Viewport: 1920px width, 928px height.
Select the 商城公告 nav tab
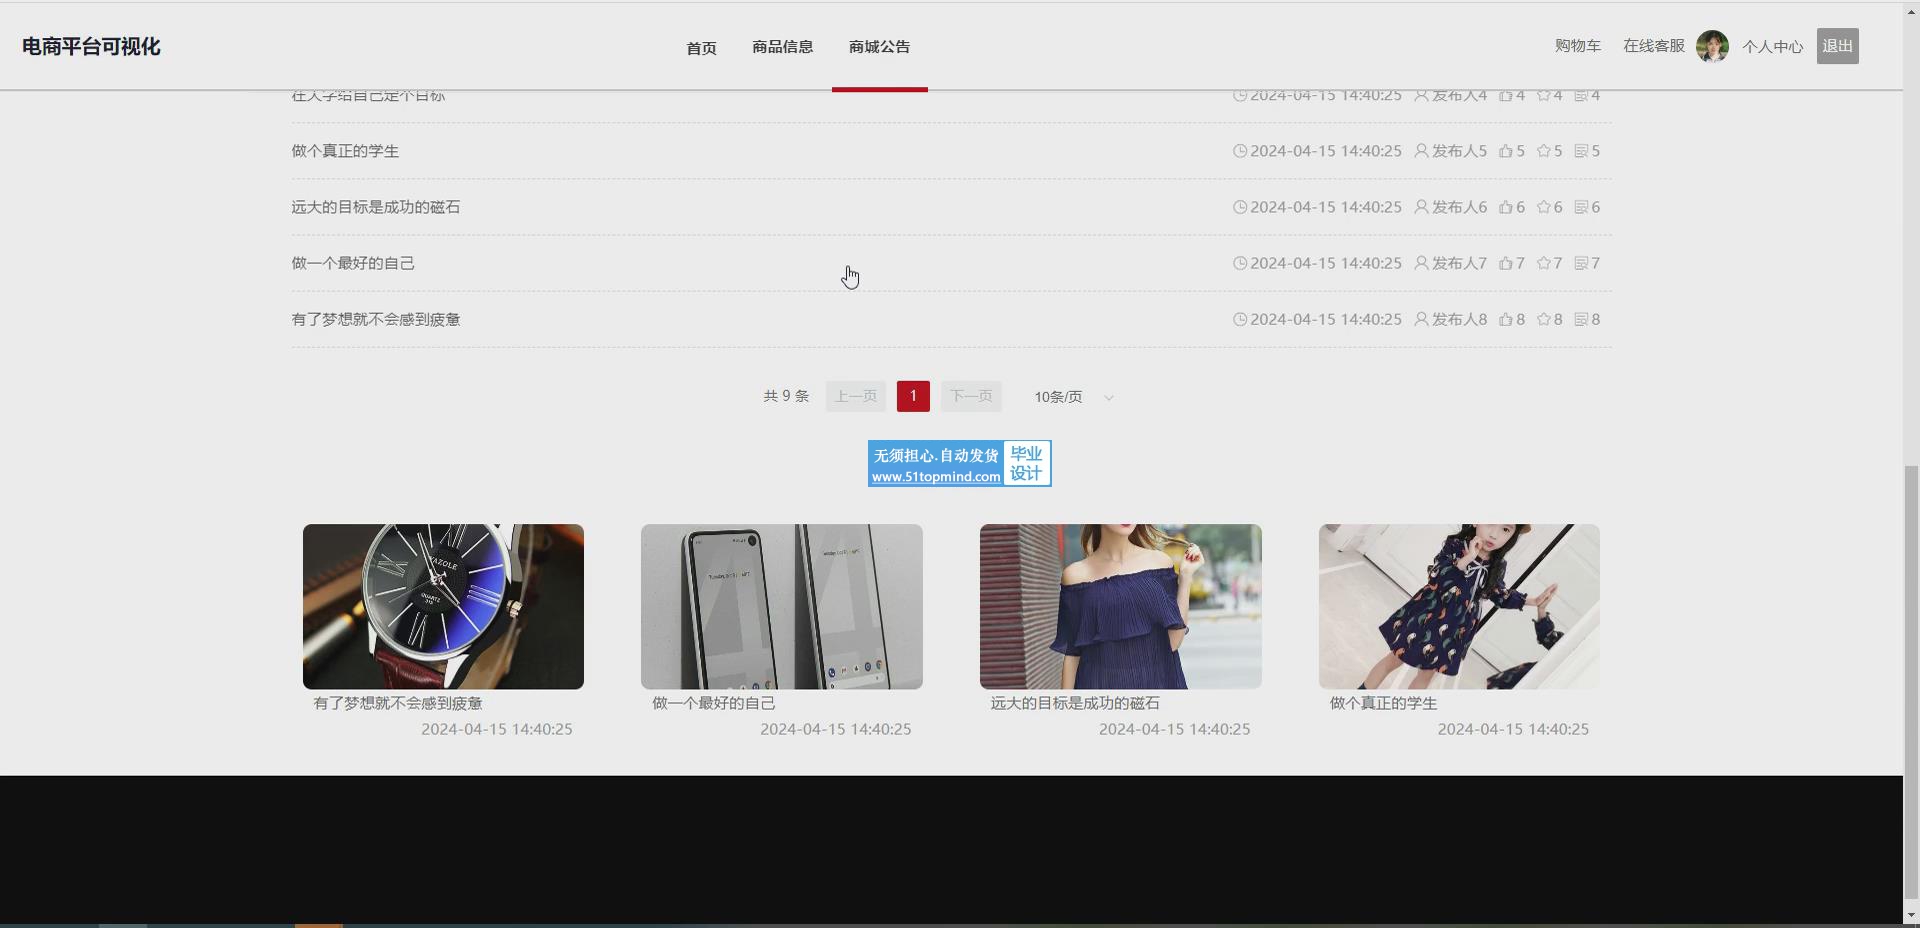pyautogui.click(x=879, y=47)
